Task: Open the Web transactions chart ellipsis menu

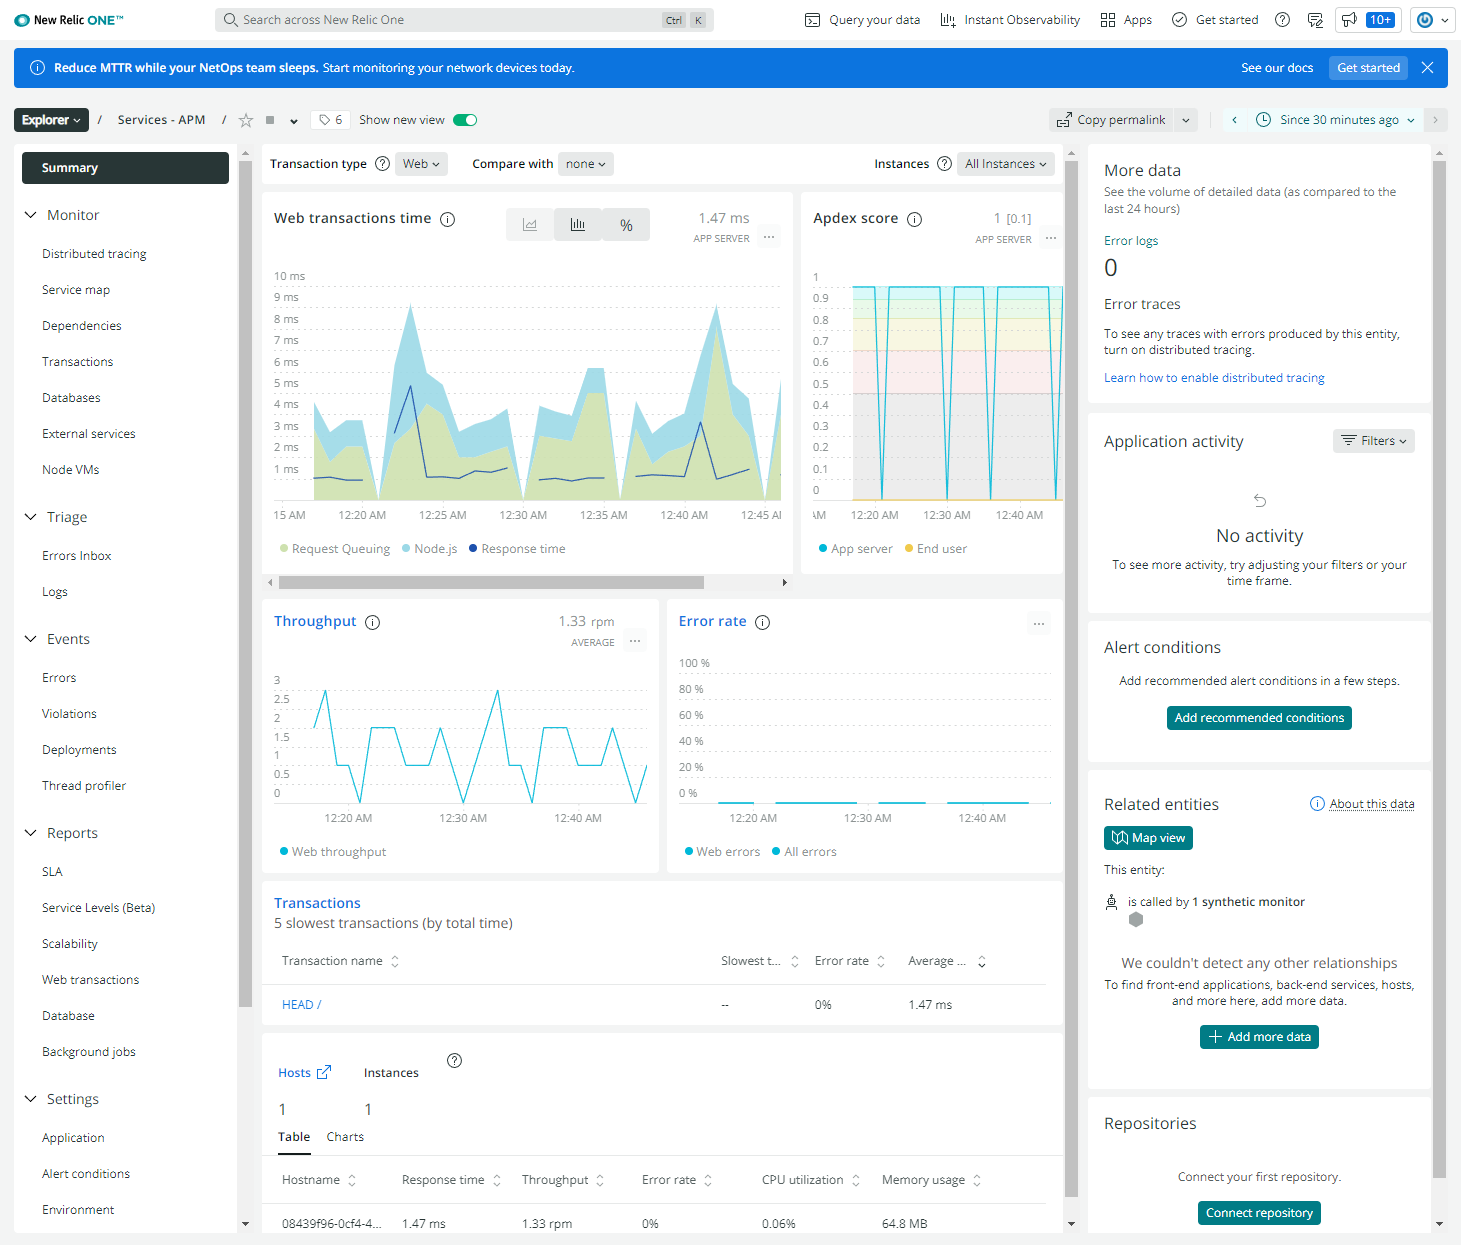Action: 769,238
